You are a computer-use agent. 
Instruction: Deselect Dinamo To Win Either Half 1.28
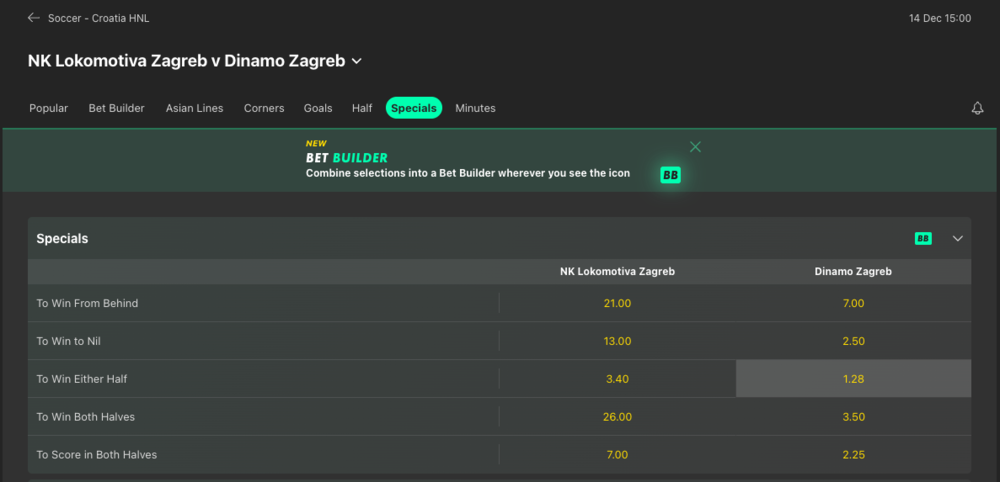pos(853,379)
